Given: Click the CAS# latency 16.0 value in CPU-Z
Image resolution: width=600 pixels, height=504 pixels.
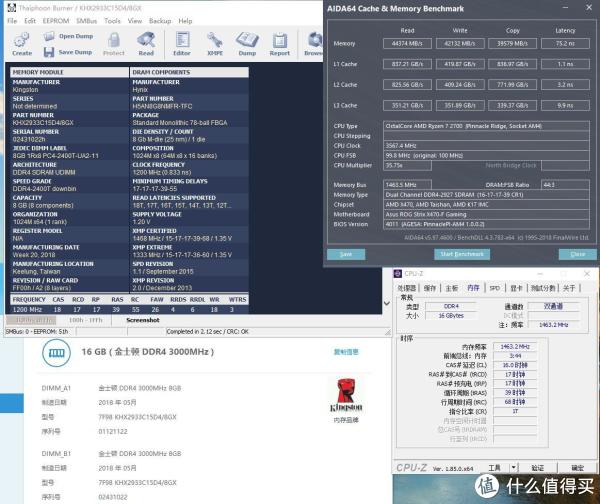Looking at the screenshot, I should tap(515, 365).
